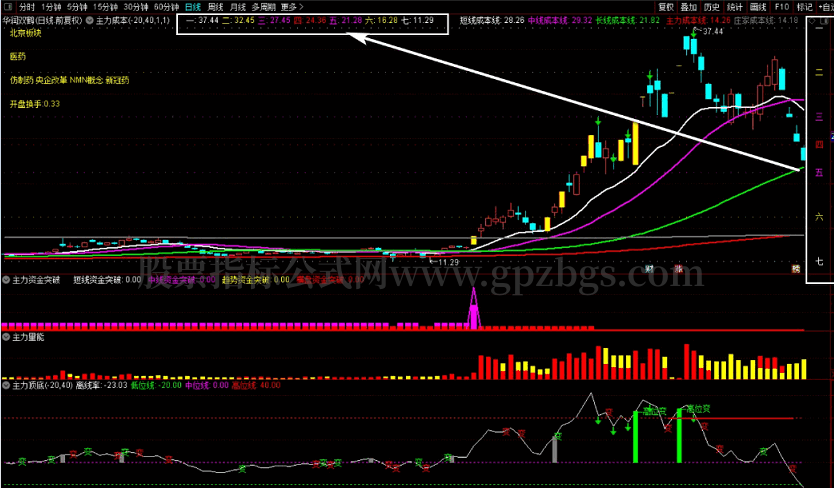Click the panel layout icon at top-left
834x488 pixels.
click(8, 6)
